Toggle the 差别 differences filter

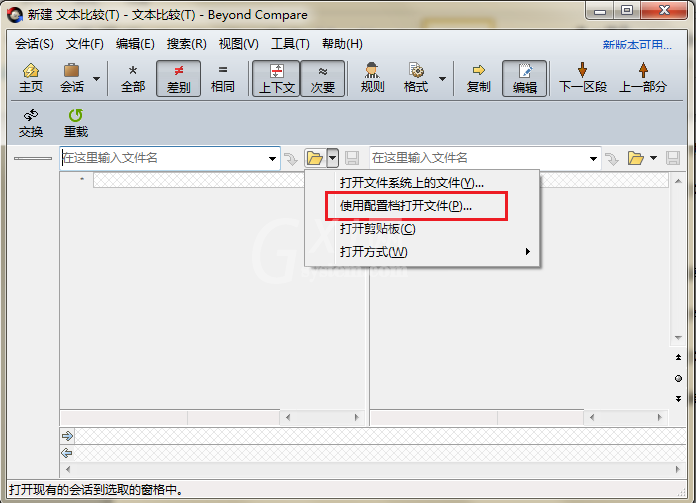point(178,79)
